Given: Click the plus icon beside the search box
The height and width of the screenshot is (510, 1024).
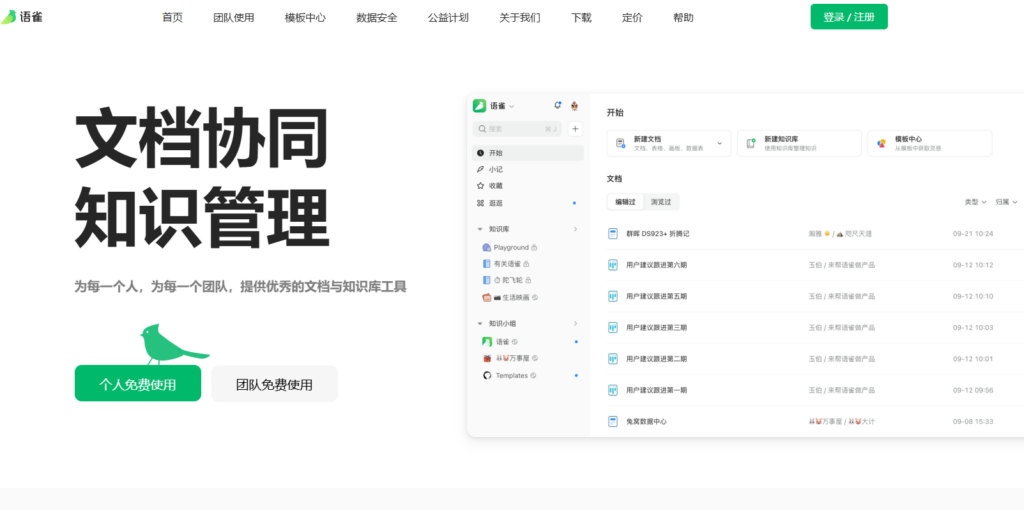Looking at the screenshot, I should click(x=575, y=129).
